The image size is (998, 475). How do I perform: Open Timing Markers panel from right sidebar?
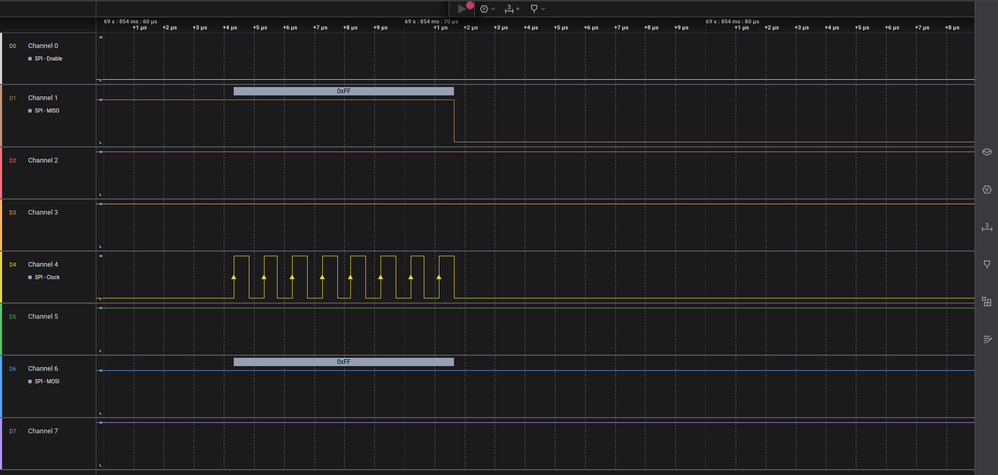click(987, 264)
